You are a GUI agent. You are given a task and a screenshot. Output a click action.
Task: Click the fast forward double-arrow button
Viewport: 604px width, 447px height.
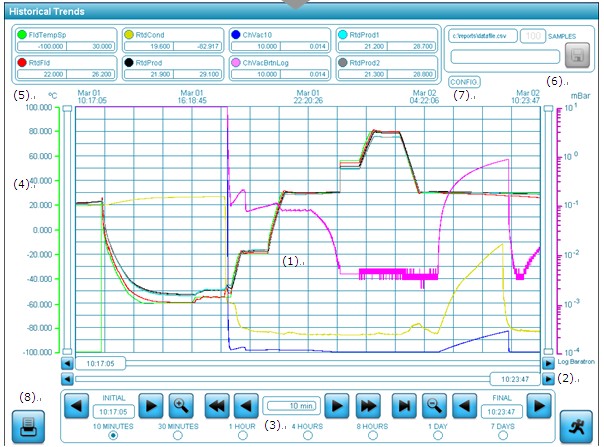point(368,405)
